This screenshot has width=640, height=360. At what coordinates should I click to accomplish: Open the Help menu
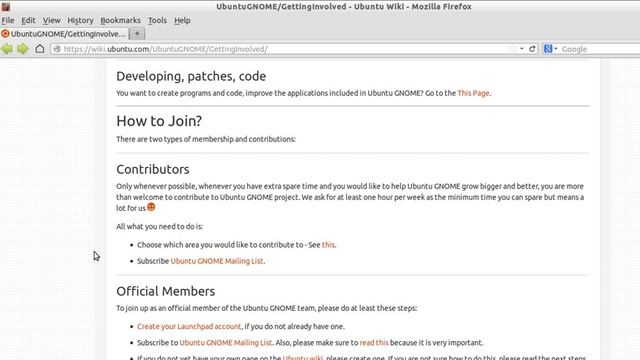(182, 20)
